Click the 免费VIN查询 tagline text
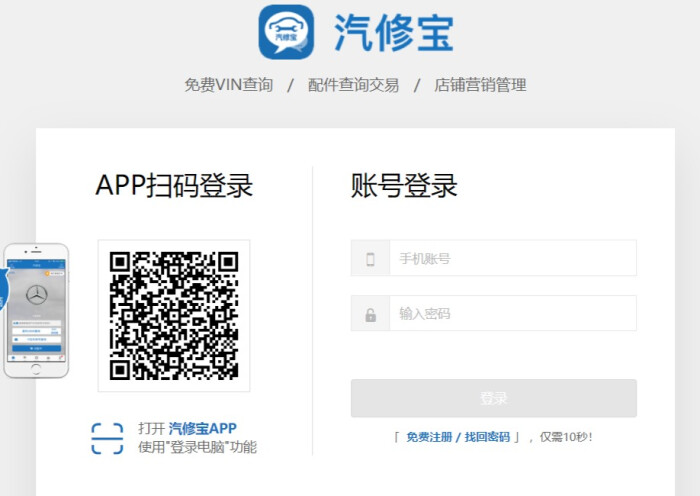Image resolution: width=700 pixels, height=496 pixels. click(x=229, y=84)
